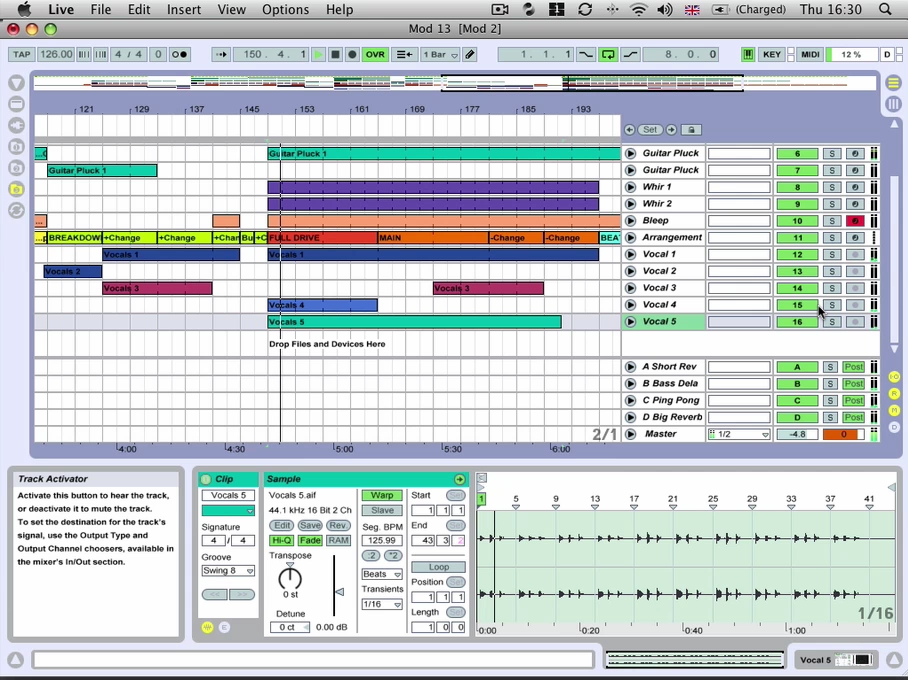
Task: Stop playback with the Stop button
Action: click(335, 54)
